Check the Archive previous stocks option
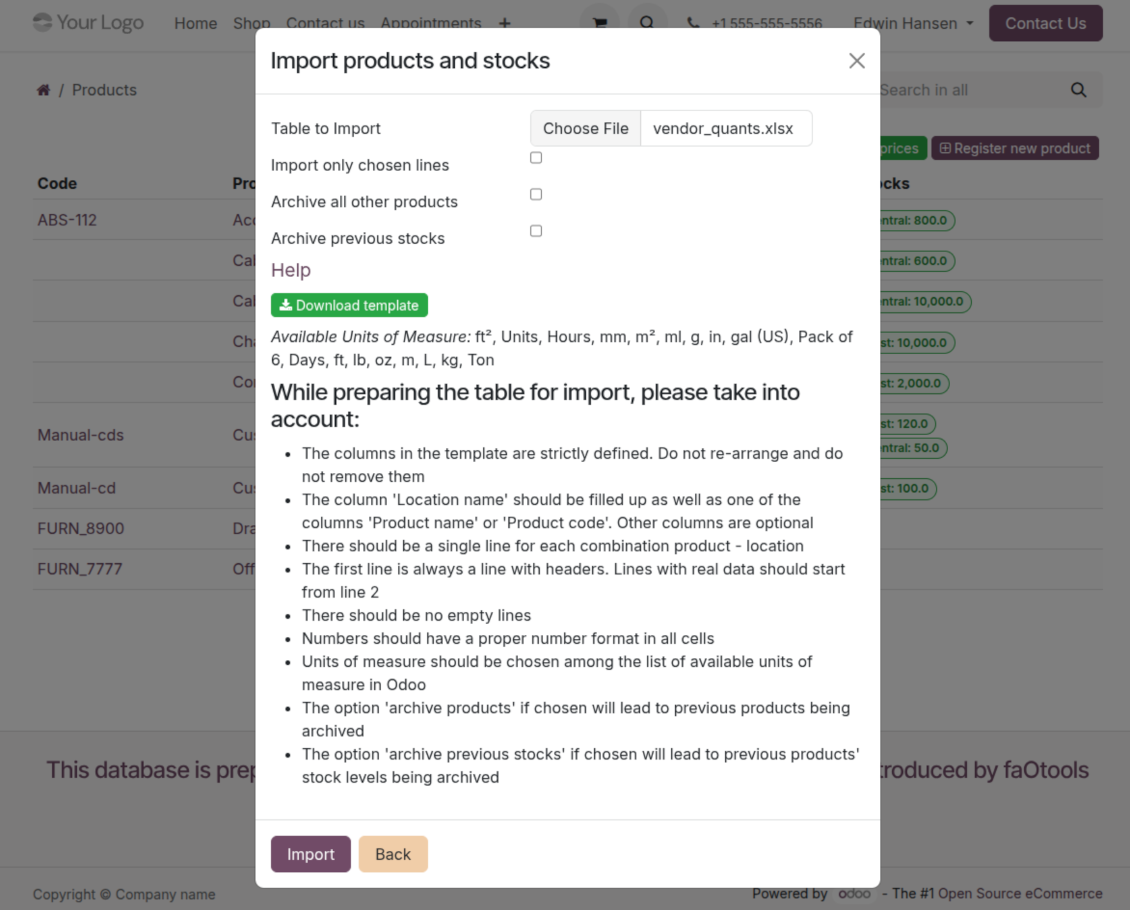1130x910 pixels. (536, 231)
